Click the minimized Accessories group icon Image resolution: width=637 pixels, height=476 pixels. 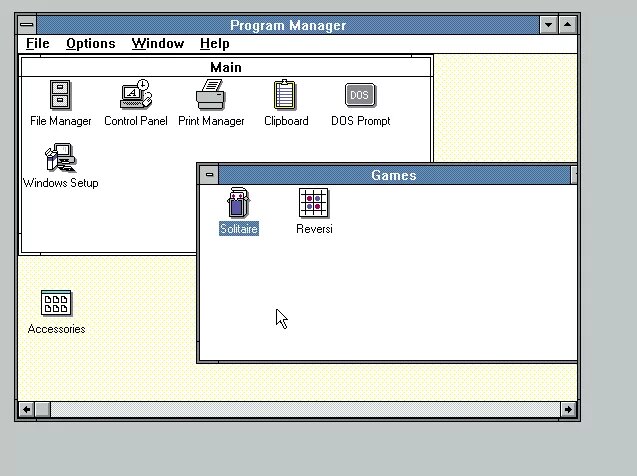pos(56,303)
